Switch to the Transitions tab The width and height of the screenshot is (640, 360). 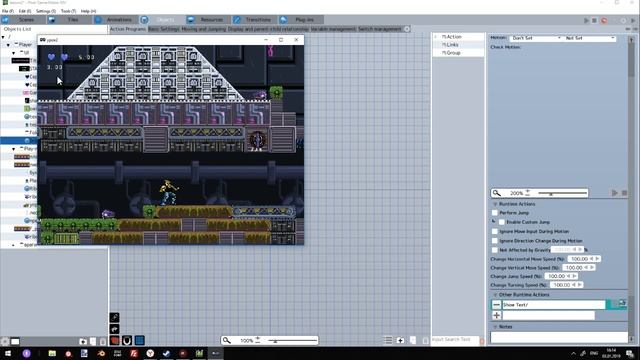254,20
